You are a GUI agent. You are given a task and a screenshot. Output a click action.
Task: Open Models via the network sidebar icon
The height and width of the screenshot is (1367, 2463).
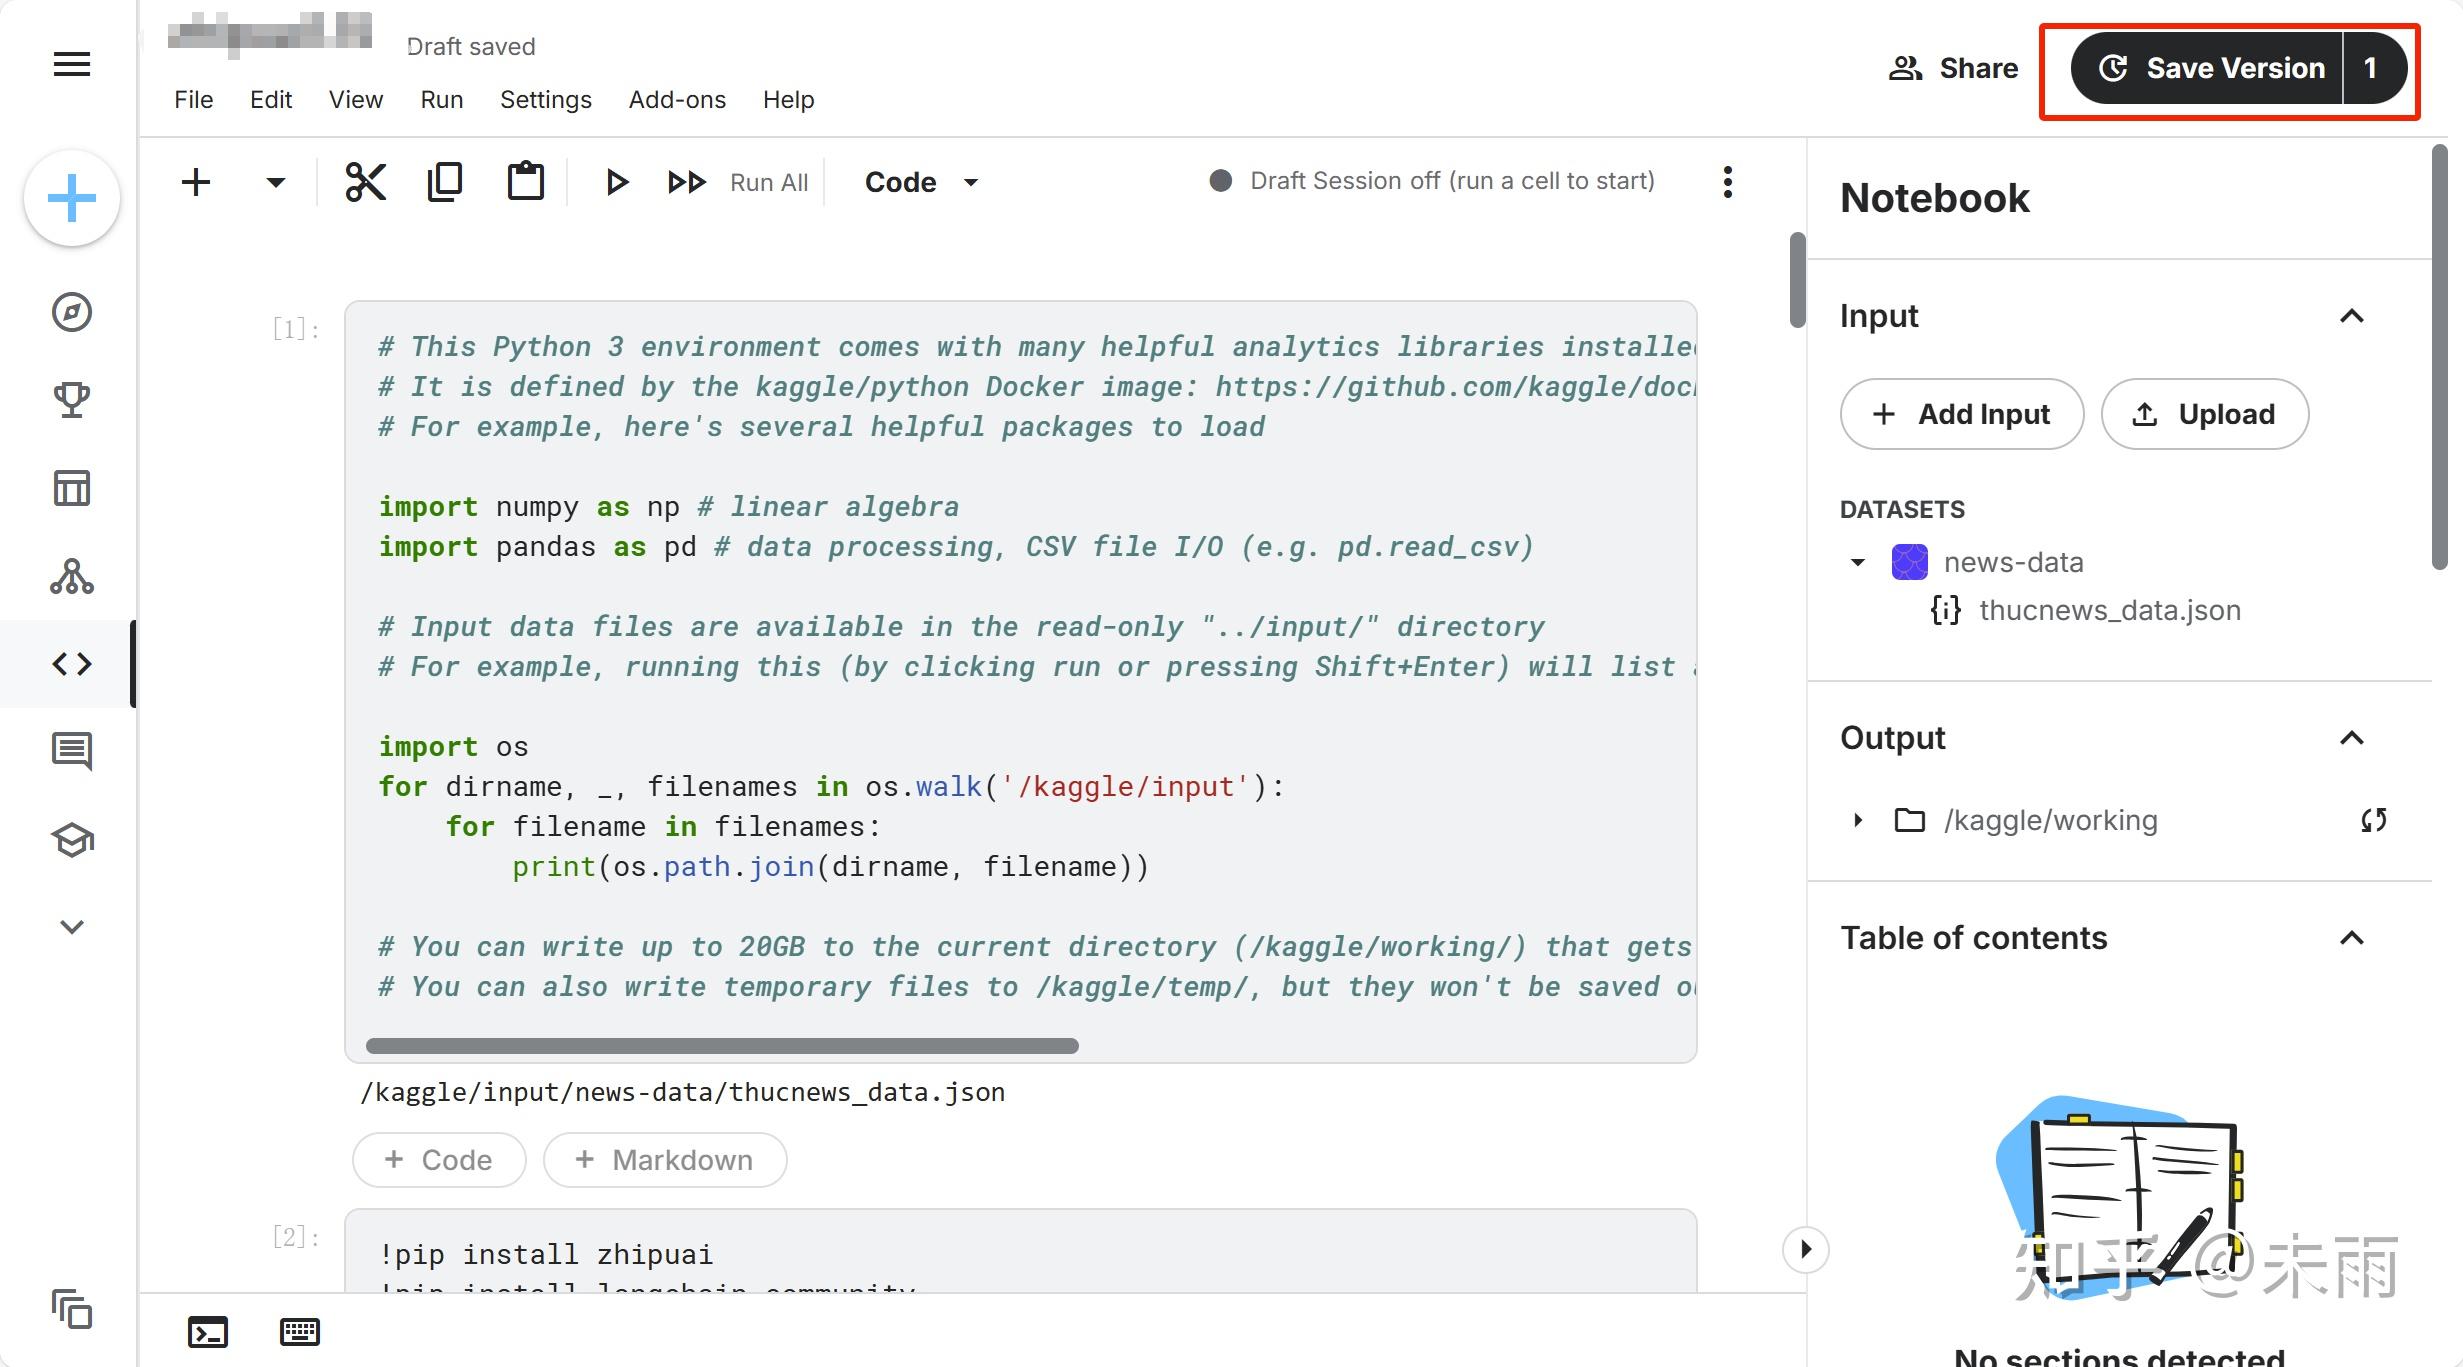coord(71,576)
